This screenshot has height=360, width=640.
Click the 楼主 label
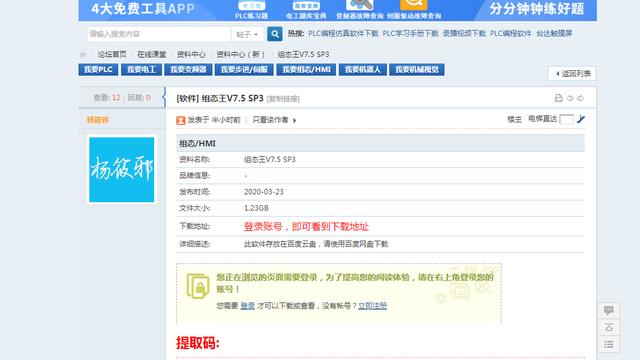click(514, 120)
